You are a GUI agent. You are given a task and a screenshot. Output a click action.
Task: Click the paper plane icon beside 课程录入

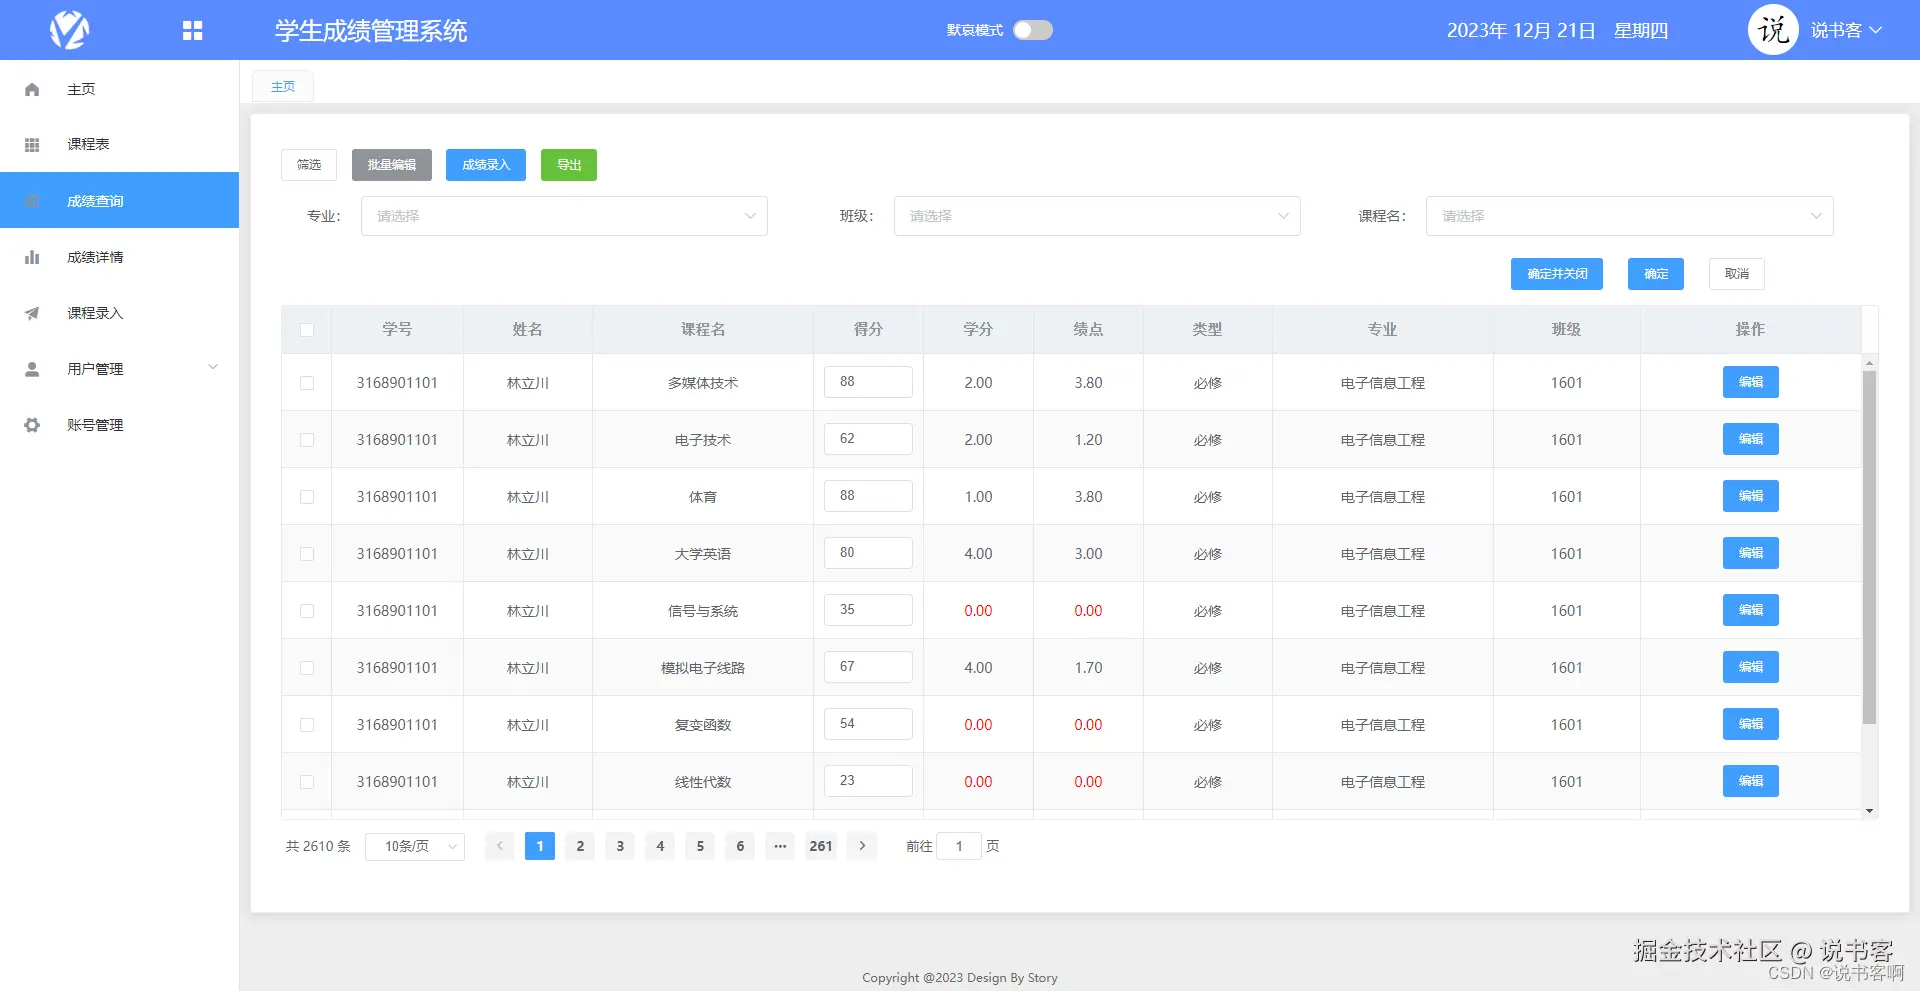point(32,313)
